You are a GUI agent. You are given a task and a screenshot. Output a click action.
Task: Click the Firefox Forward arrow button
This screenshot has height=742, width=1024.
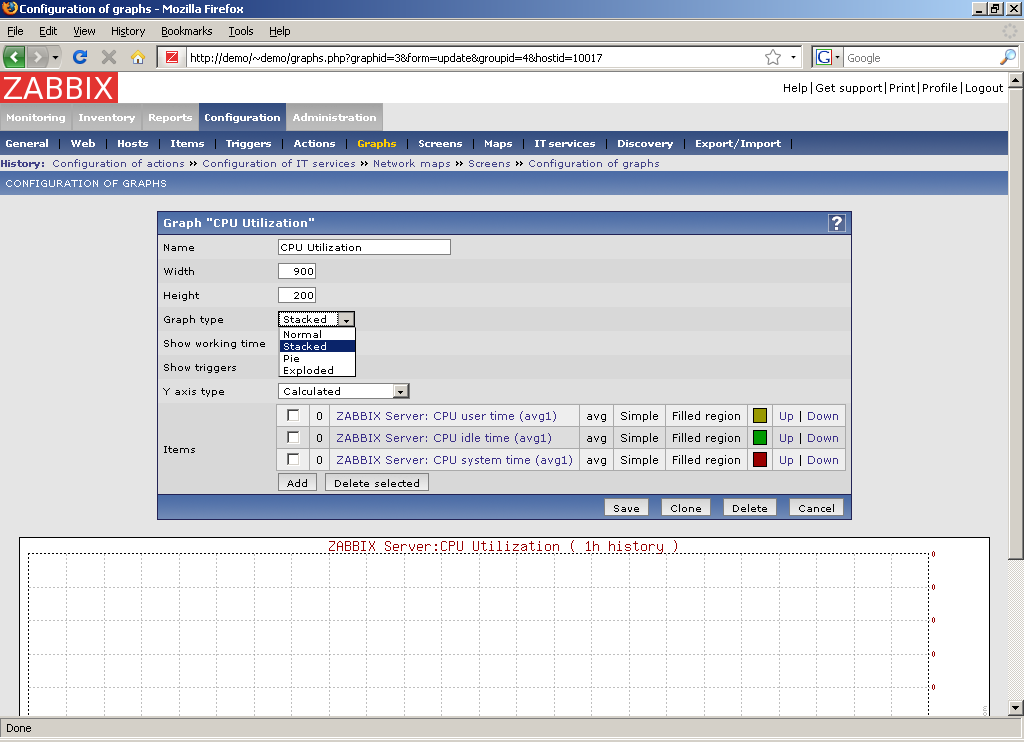click(37, 57)
